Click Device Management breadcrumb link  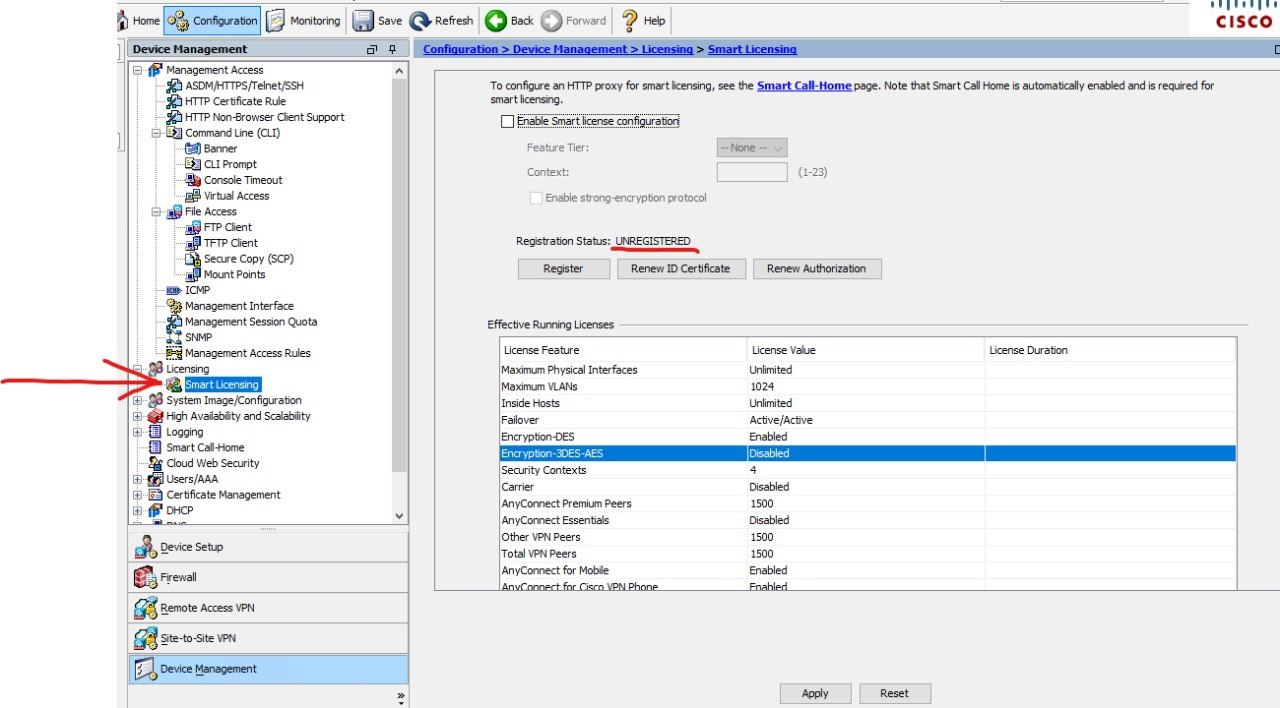[571, 49]
